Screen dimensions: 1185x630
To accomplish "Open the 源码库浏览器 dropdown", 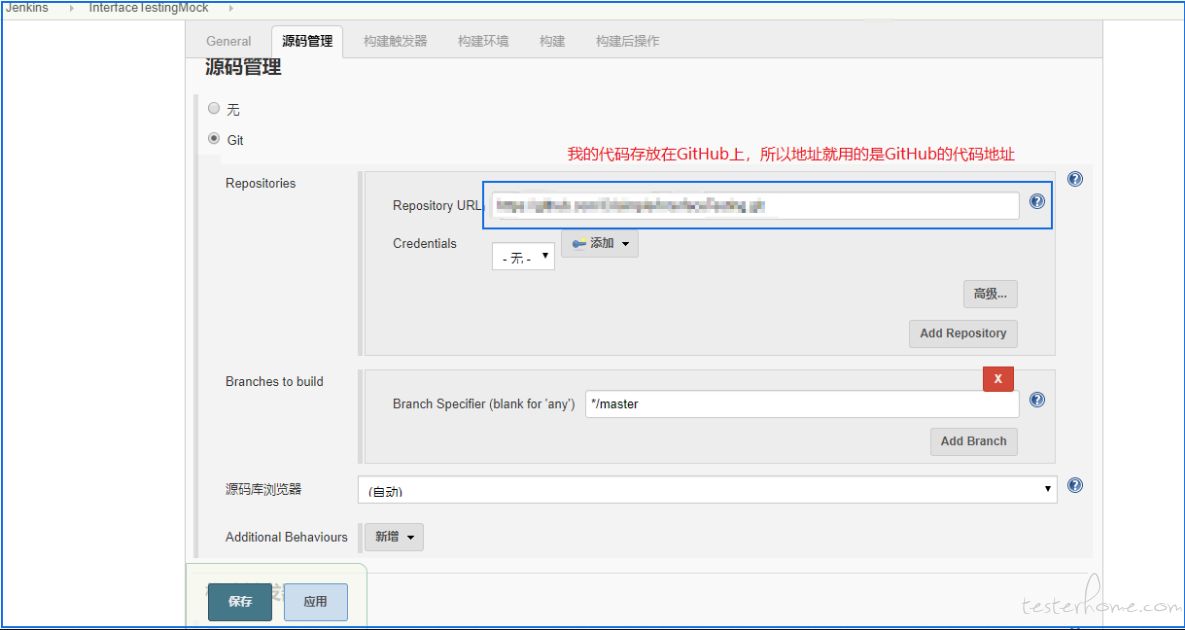I will point(707,489).
